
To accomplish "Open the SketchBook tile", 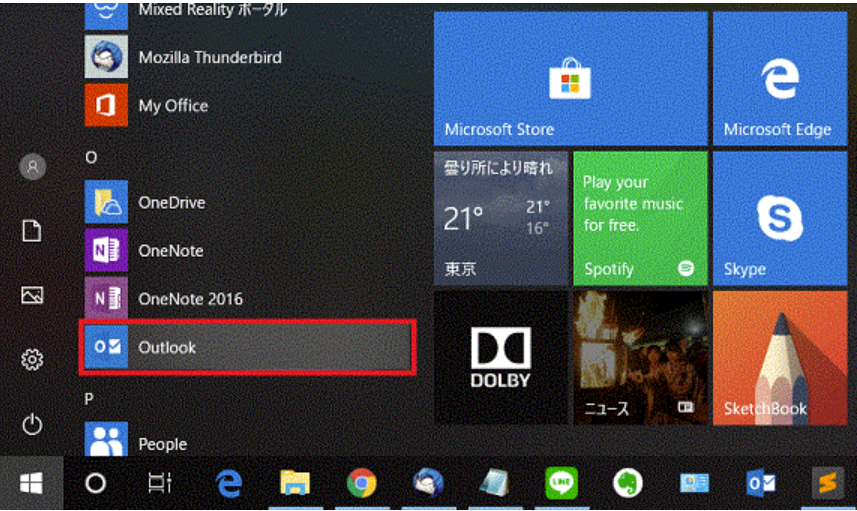I will pyautogui.click(x=780, y=358).
